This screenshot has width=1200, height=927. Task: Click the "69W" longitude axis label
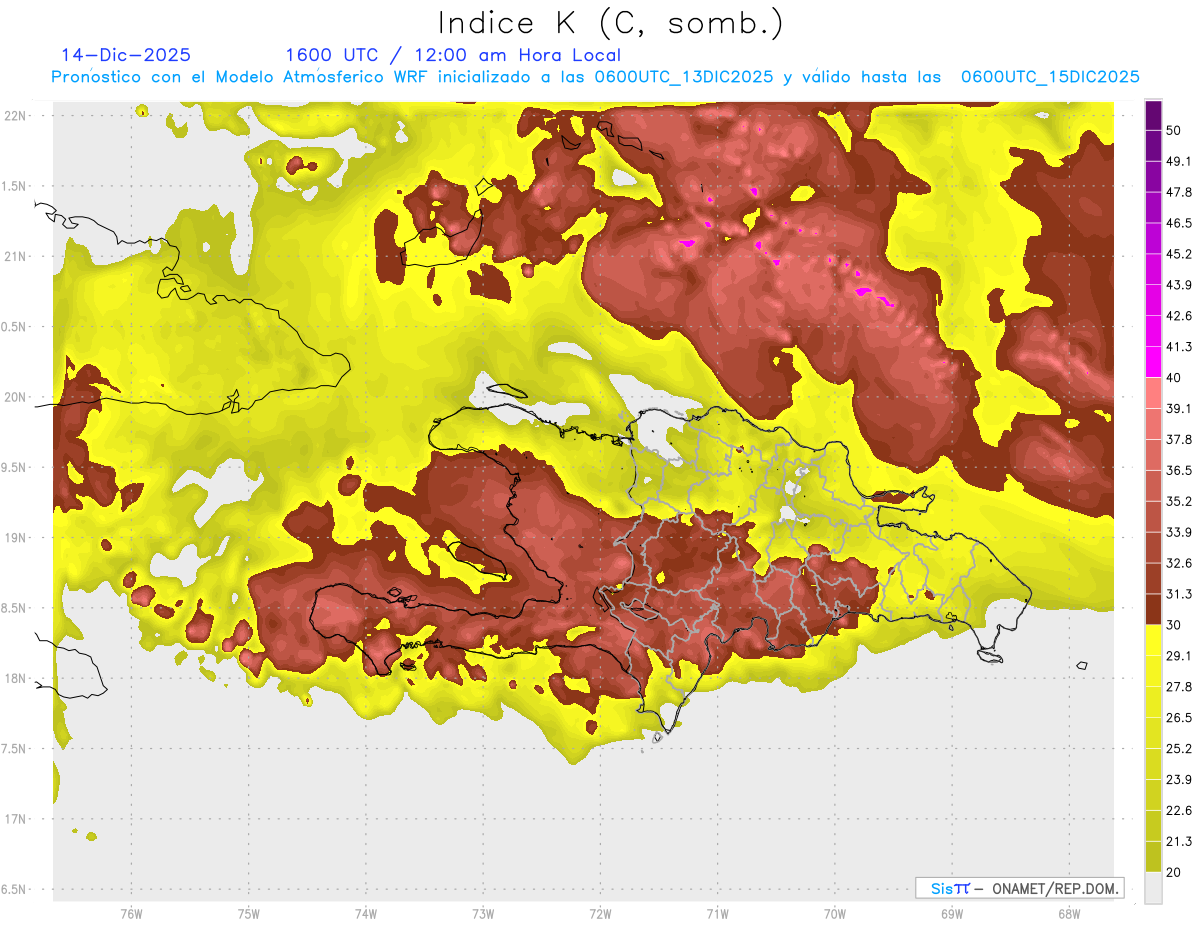pos(951,913)
